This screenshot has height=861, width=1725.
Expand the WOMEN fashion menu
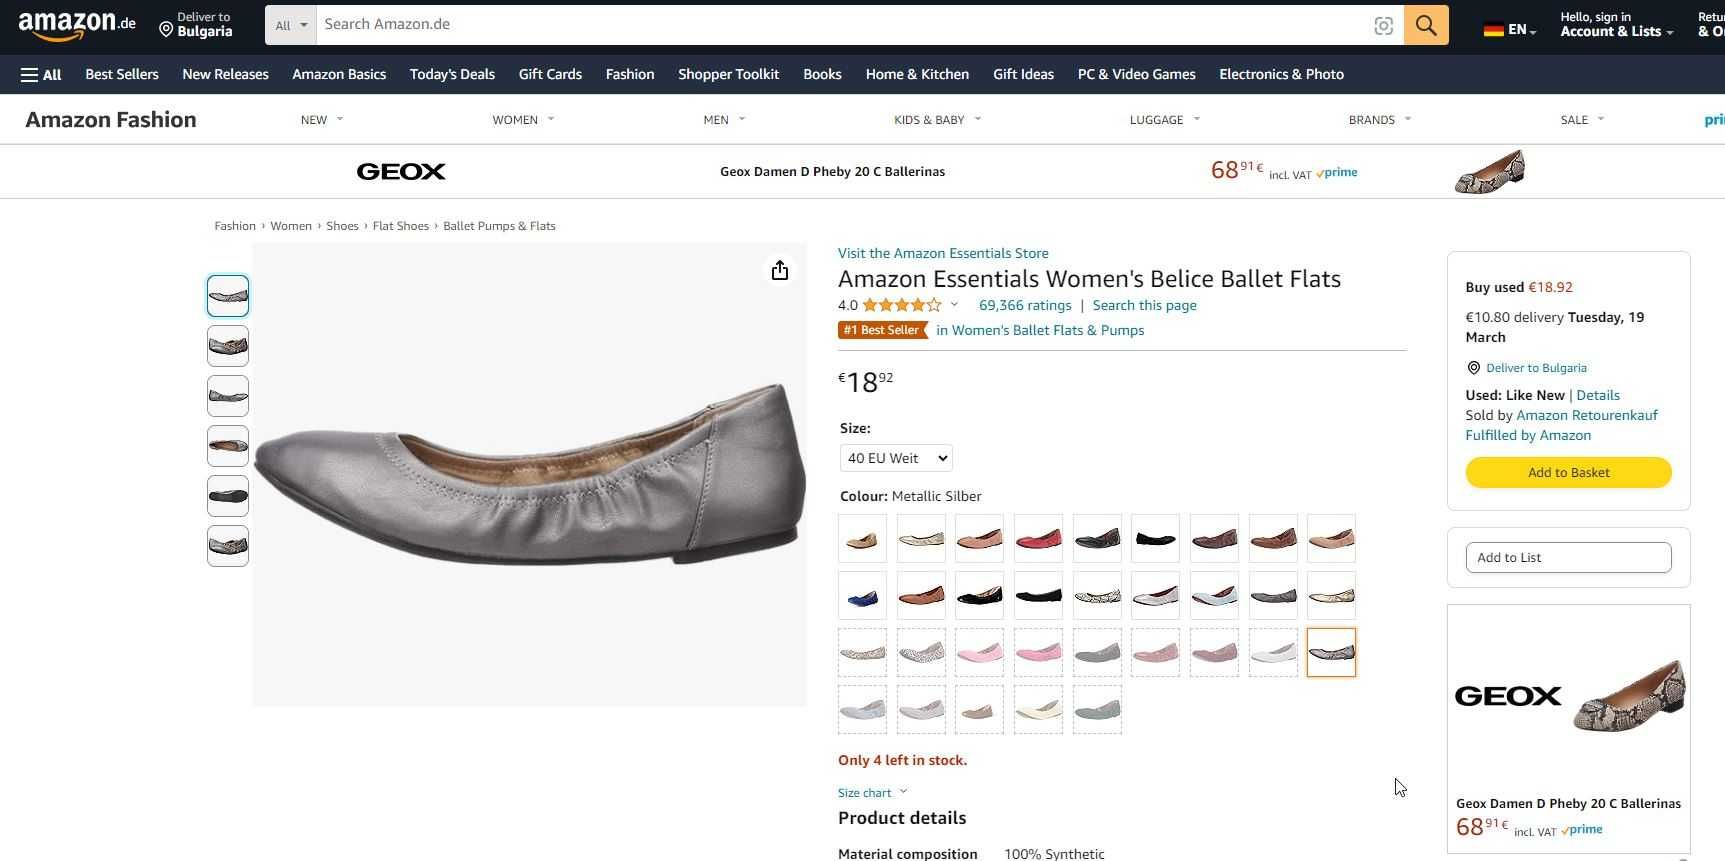[523, 120]
